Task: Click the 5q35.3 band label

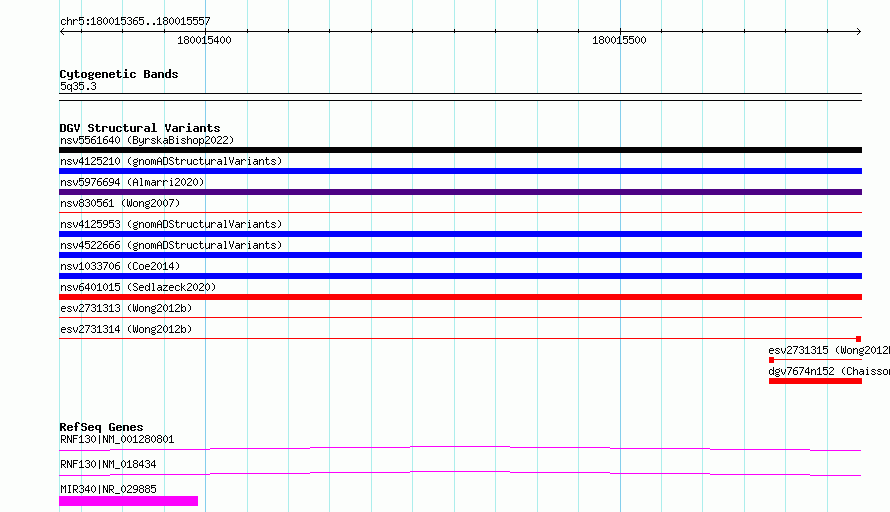Action: [78, 86]
